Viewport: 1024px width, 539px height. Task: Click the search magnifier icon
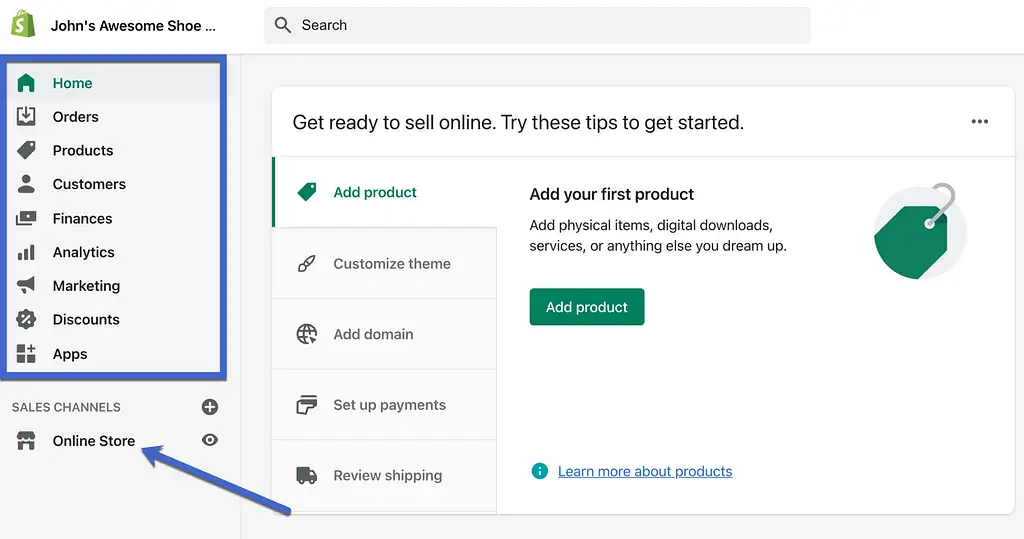(x=283, y=25)
